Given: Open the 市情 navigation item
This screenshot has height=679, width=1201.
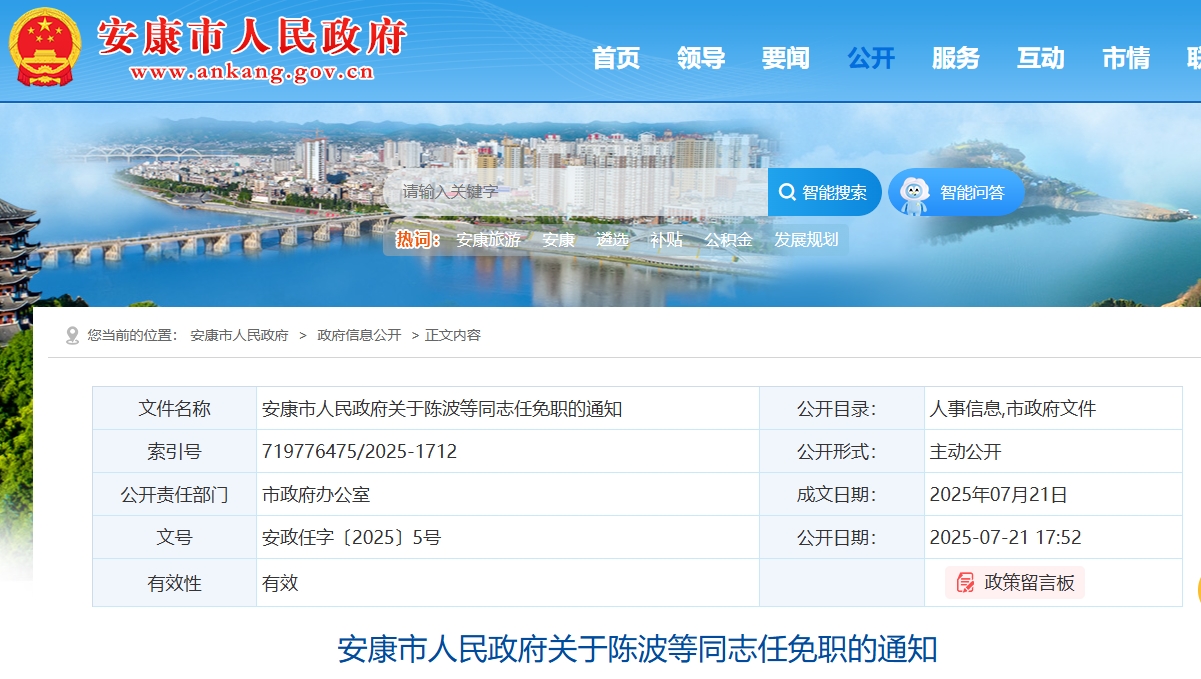Looking at the screenshot, I should pyautogui.click(x=1126, y=59).
